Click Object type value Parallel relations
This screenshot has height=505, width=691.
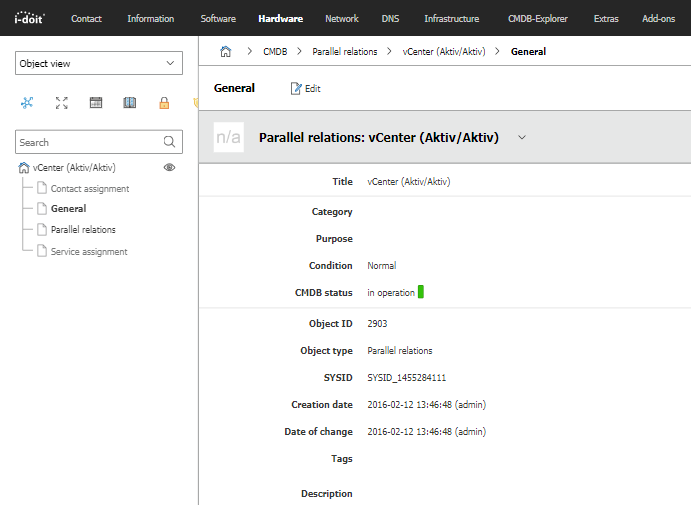[x=400, y=351]
